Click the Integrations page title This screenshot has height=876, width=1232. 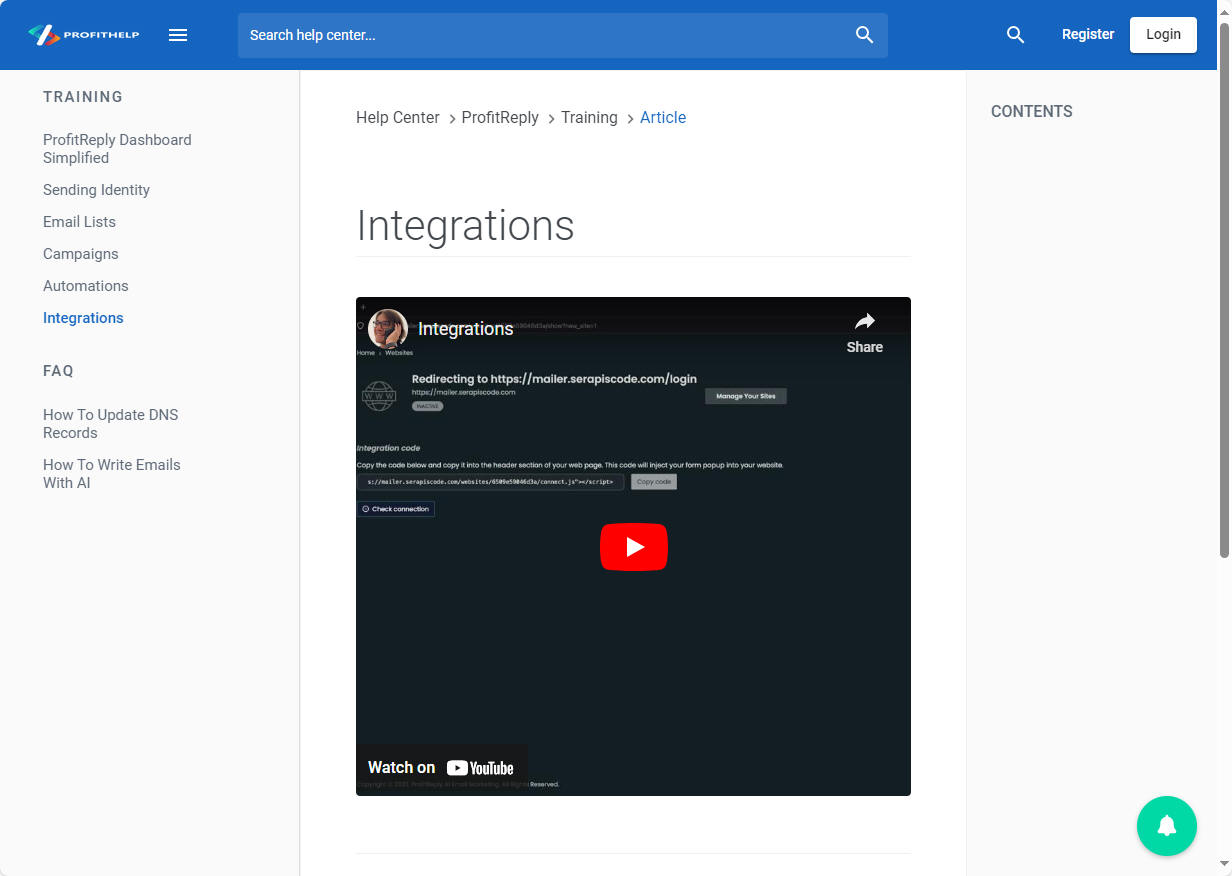click(x=465, y=225)
